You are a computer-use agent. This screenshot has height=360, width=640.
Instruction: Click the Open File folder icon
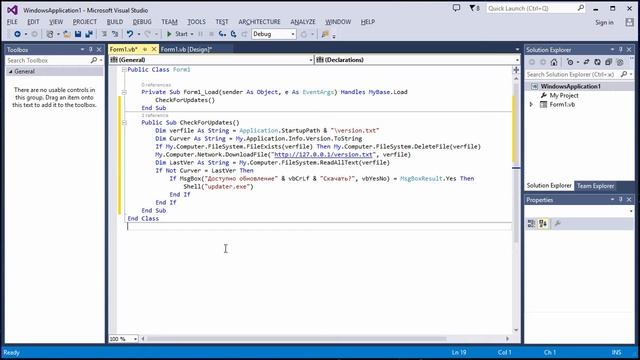coord(67,34)
